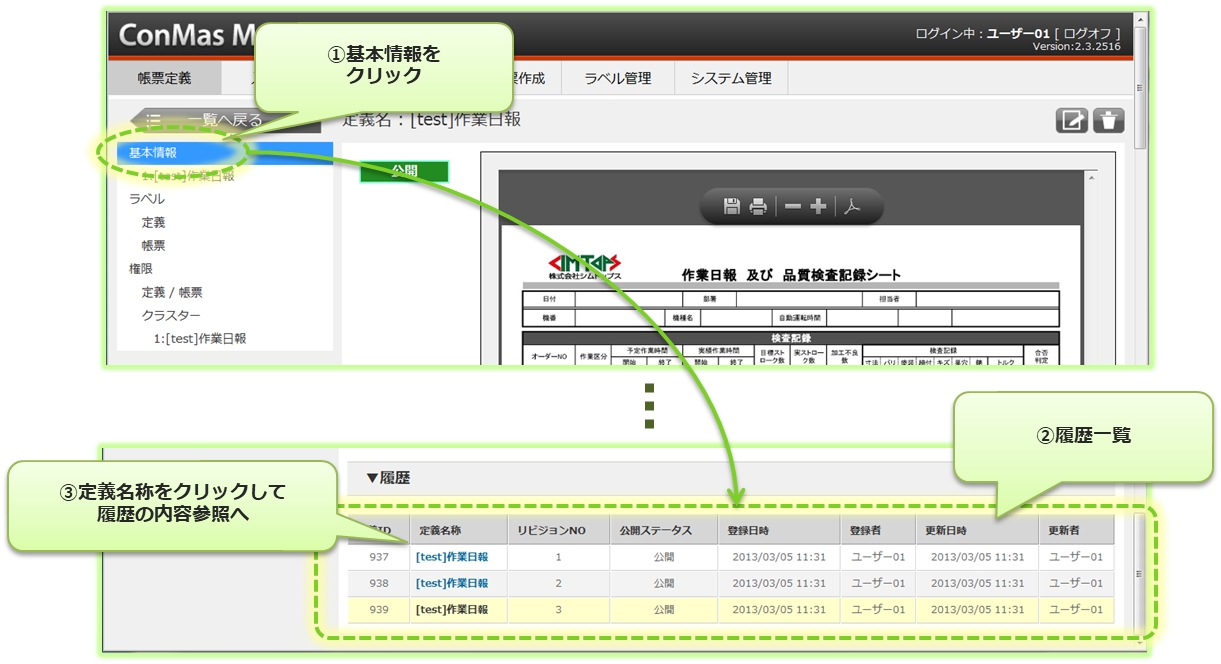
Task: Click the Adobe Acrobat toolbar icon
Action: pos(850,206)
